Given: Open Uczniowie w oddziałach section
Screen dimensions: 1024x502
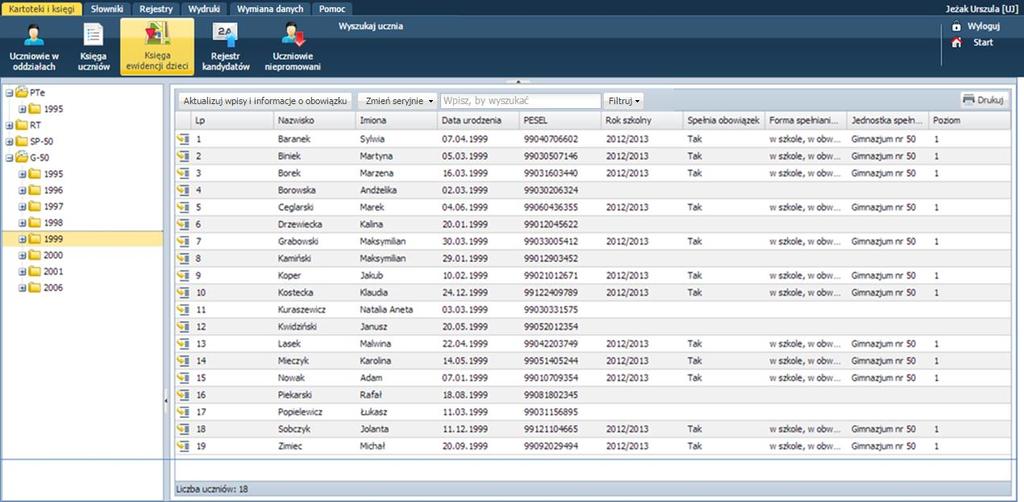Looking at the screenshot, I should (x=33, y=47).
